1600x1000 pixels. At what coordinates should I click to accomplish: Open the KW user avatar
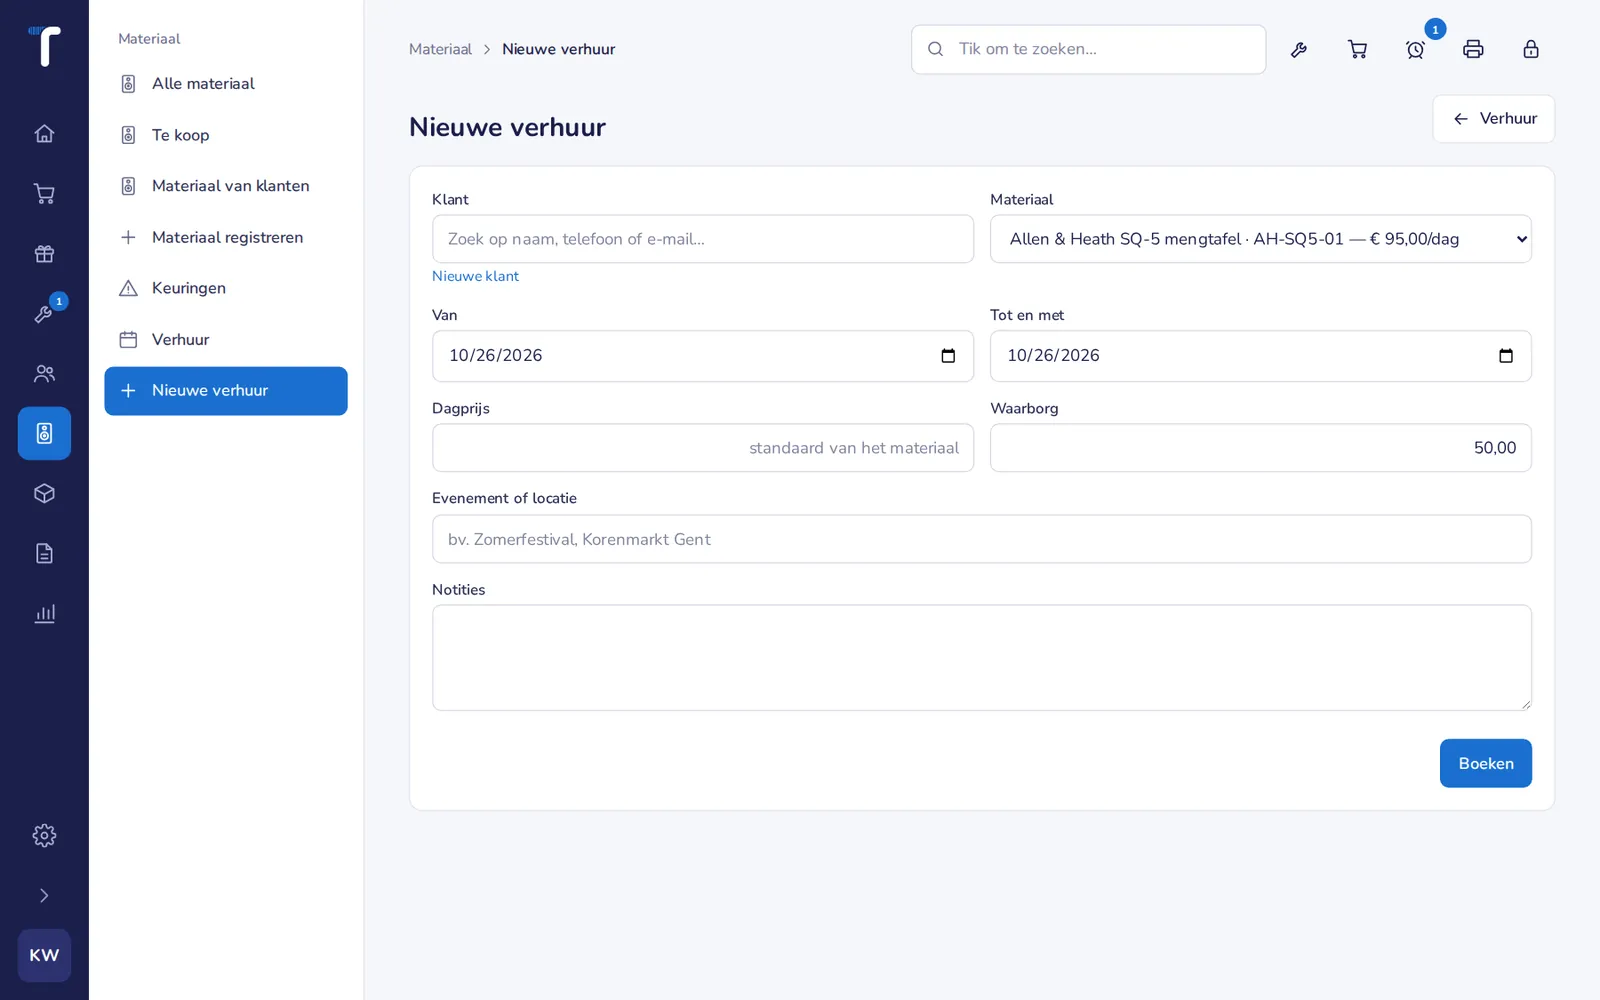44,955
